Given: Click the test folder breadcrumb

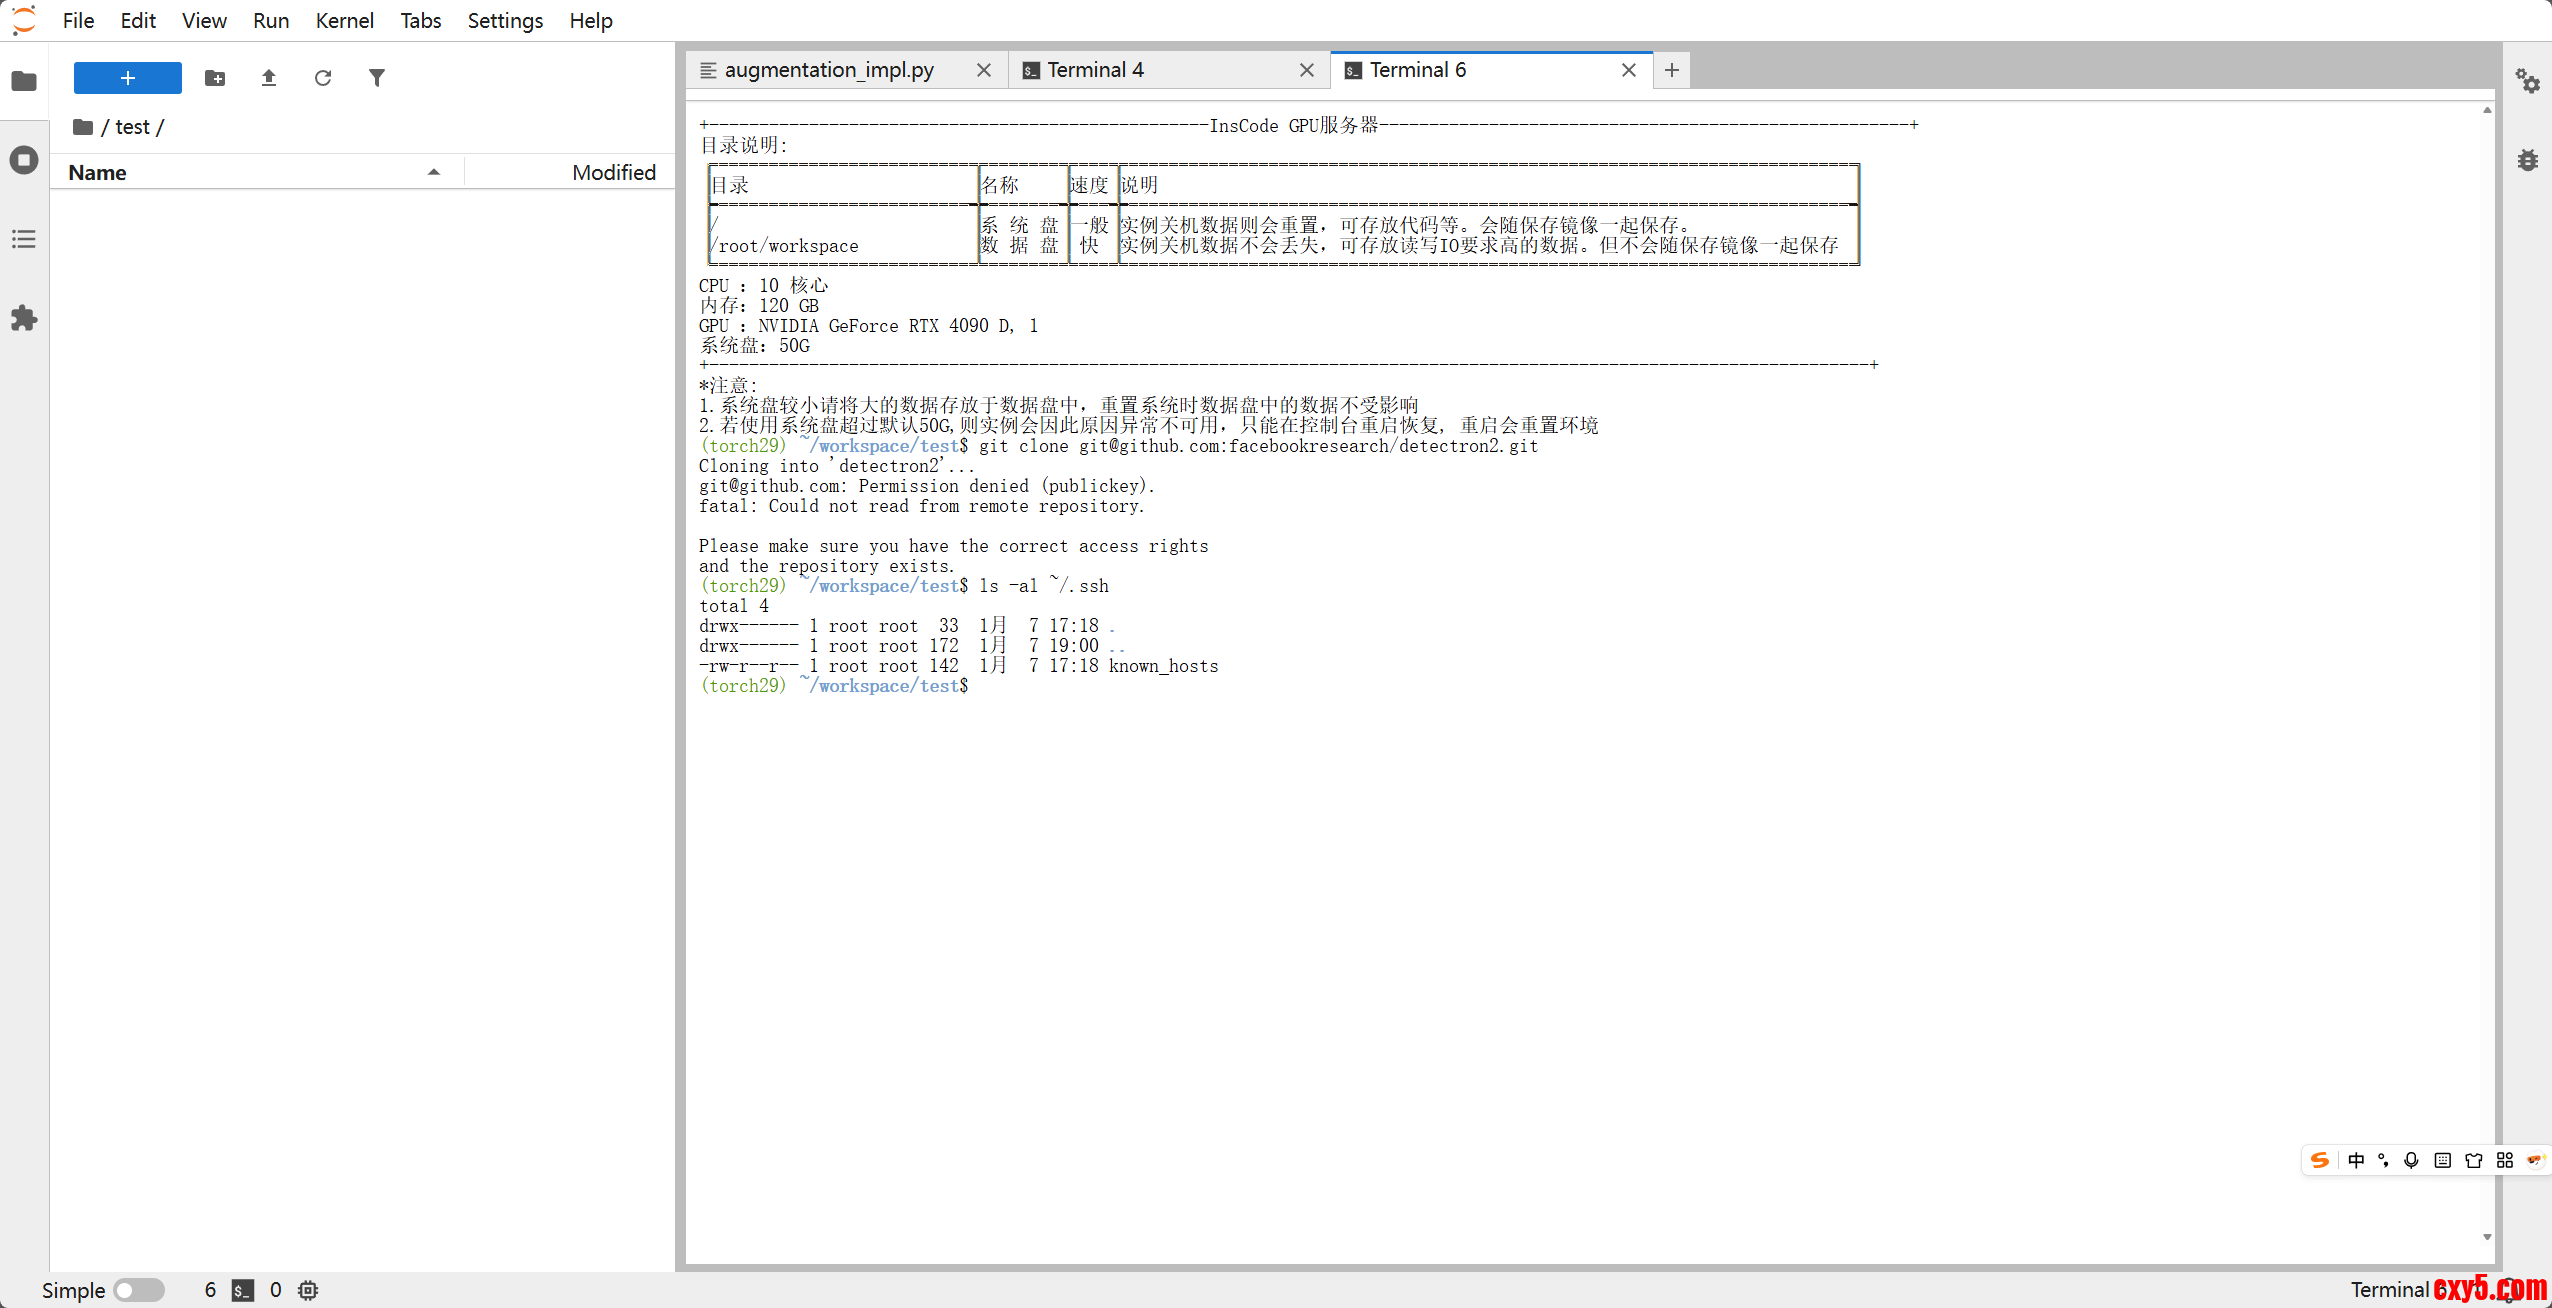Looking at the screenshot, I should point(132,127).
